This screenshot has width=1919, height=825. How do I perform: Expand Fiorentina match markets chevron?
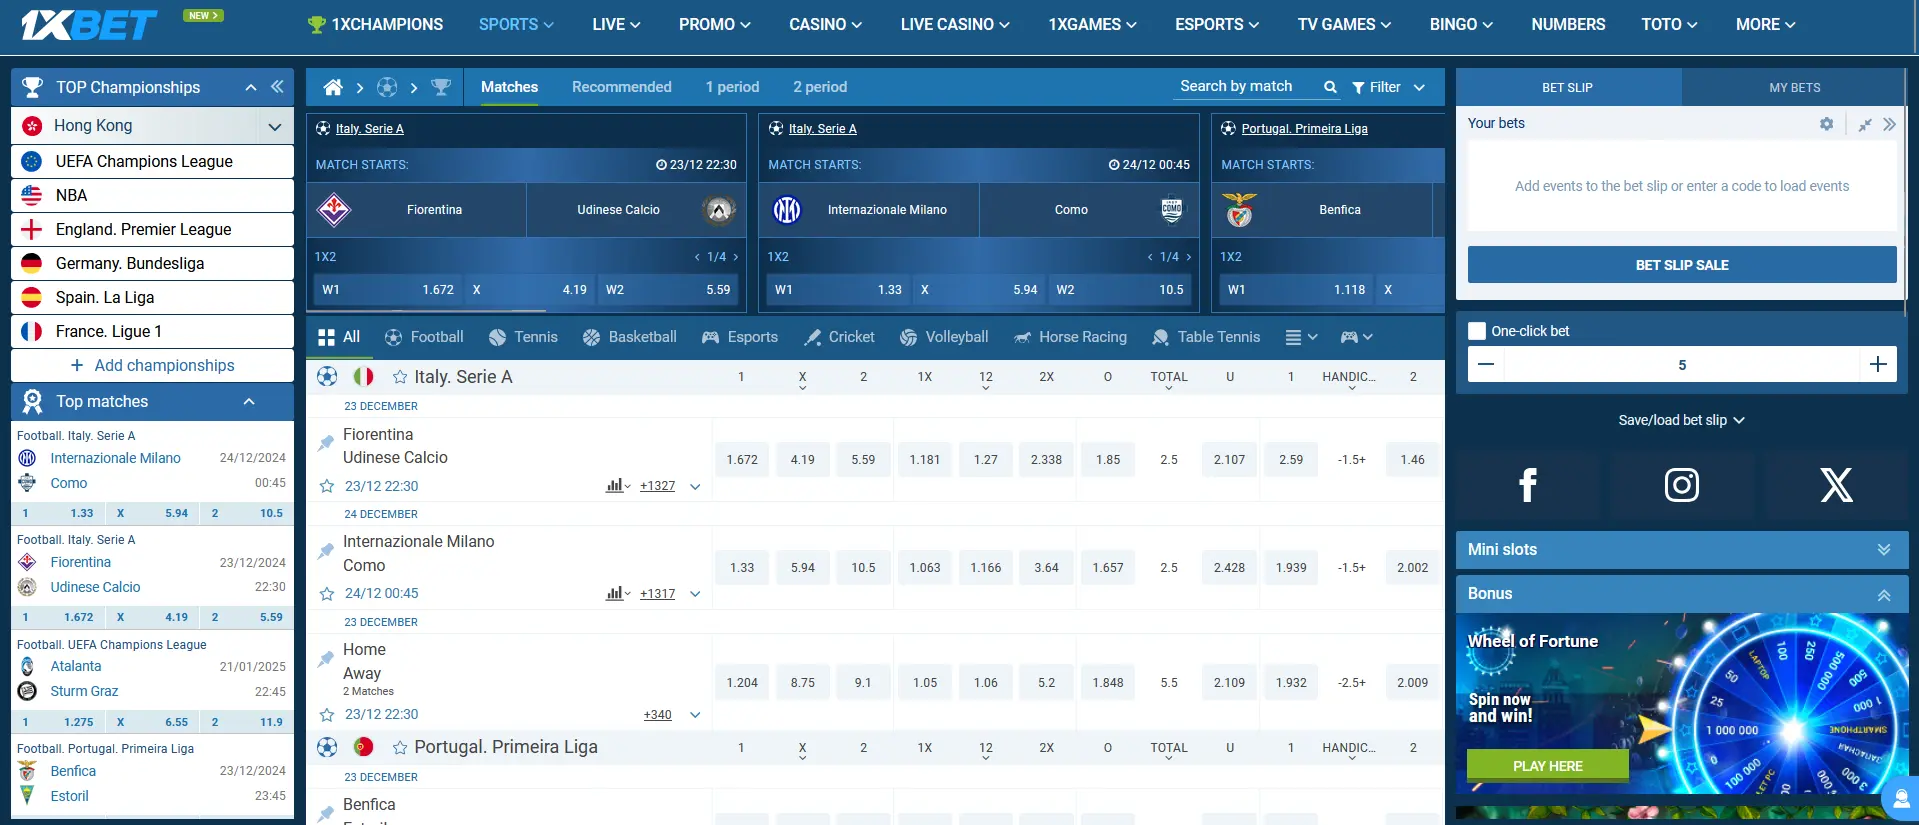point(695,487)
